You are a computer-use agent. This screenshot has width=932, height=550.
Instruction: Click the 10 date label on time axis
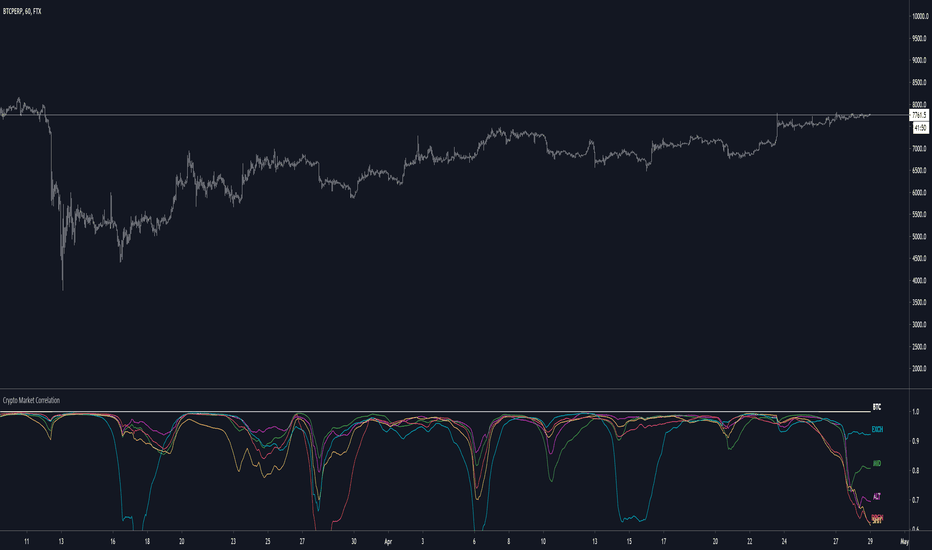click(x=543, y=542)
